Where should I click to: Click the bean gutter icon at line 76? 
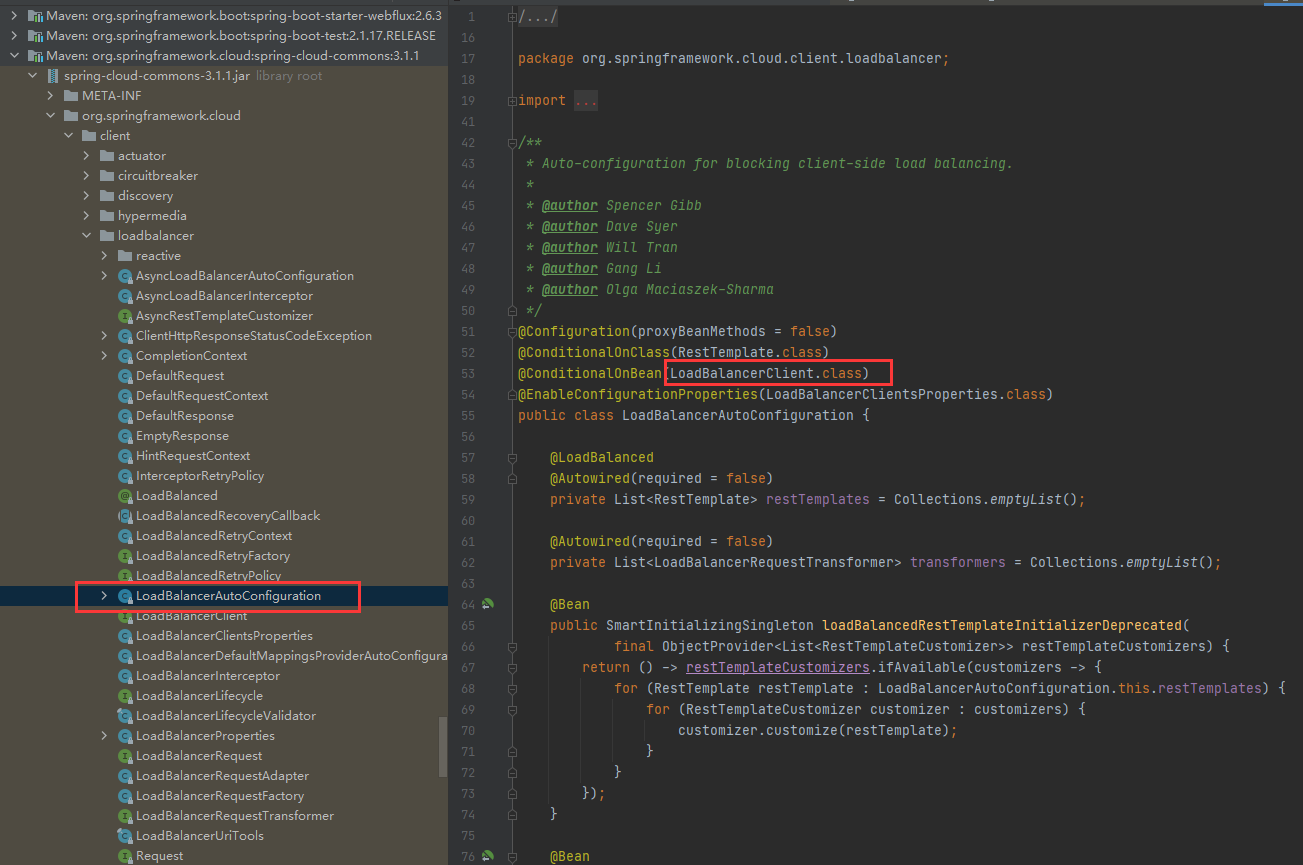click(488, 856)
